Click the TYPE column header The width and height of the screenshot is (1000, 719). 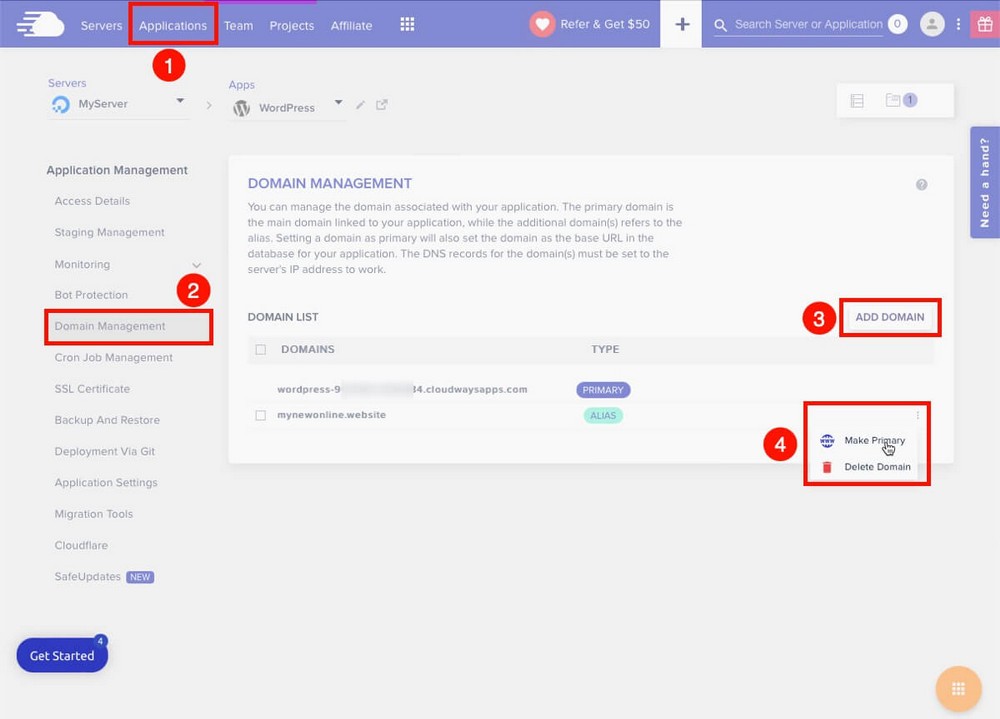click(605, 349)
